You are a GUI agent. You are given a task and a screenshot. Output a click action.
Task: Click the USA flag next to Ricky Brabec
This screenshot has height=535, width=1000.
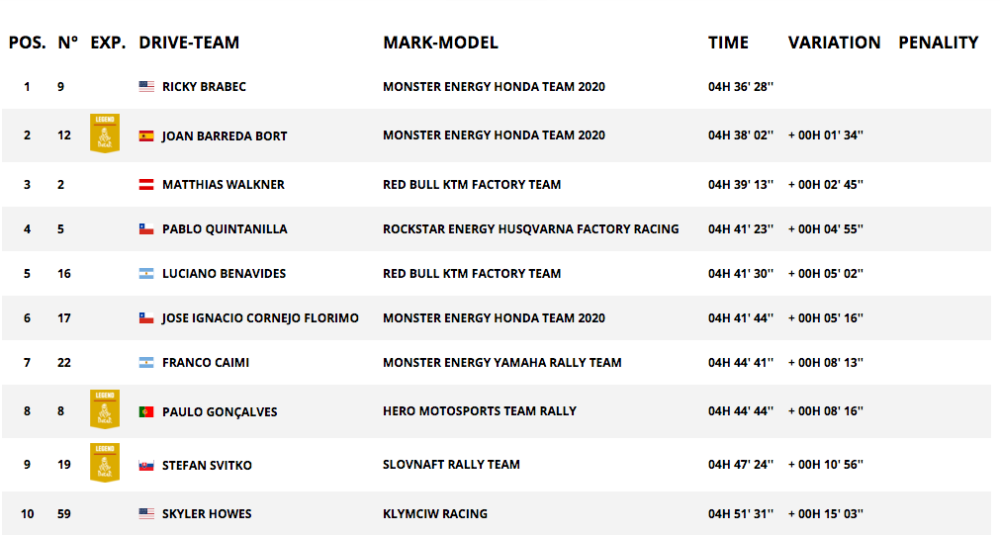(x=146, y=87)
